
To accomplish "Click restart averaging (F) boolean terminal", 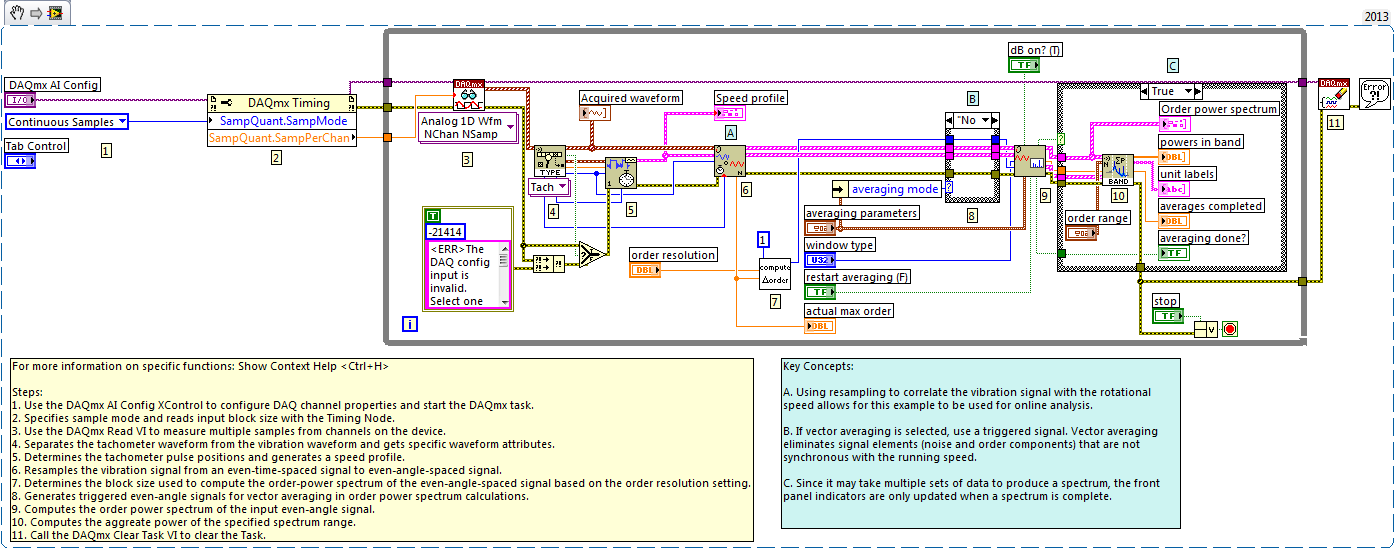I will click(x=820, y=292).
